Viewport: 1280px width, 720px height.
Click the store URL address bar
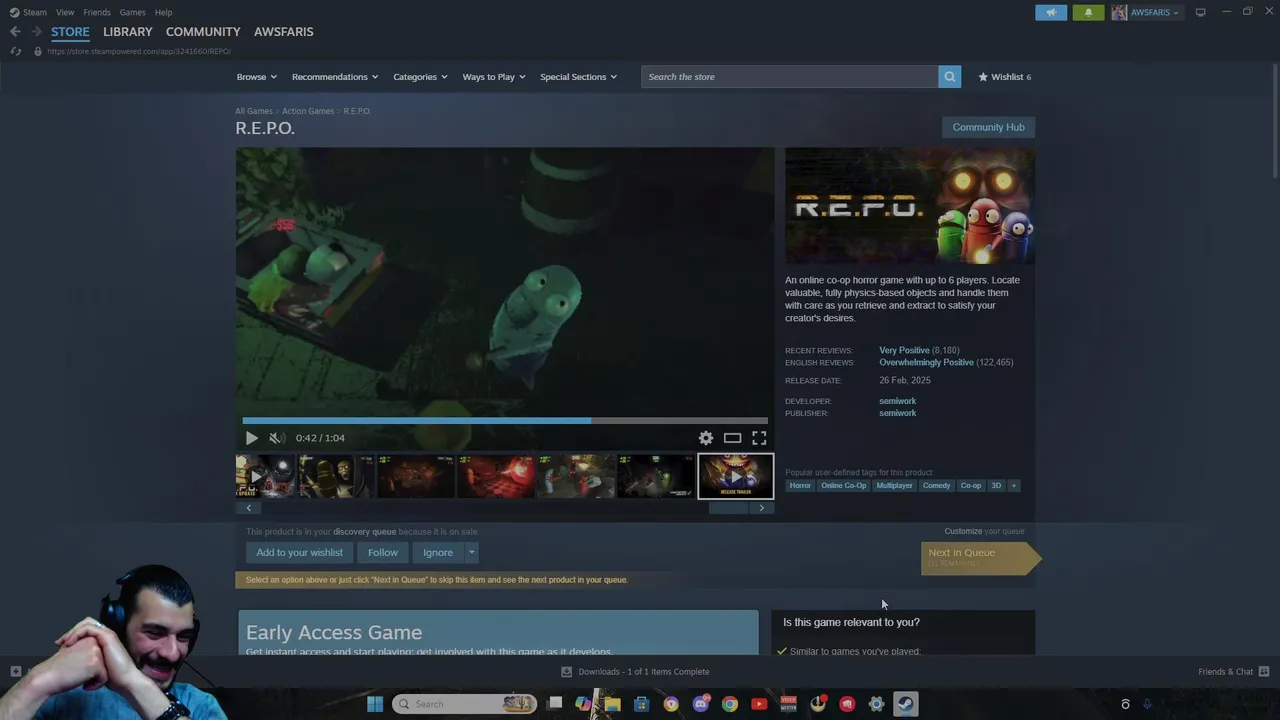[139, 51]
